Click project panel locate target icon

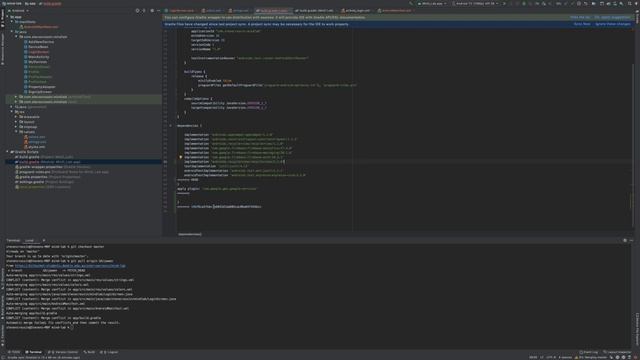point(138,11)
